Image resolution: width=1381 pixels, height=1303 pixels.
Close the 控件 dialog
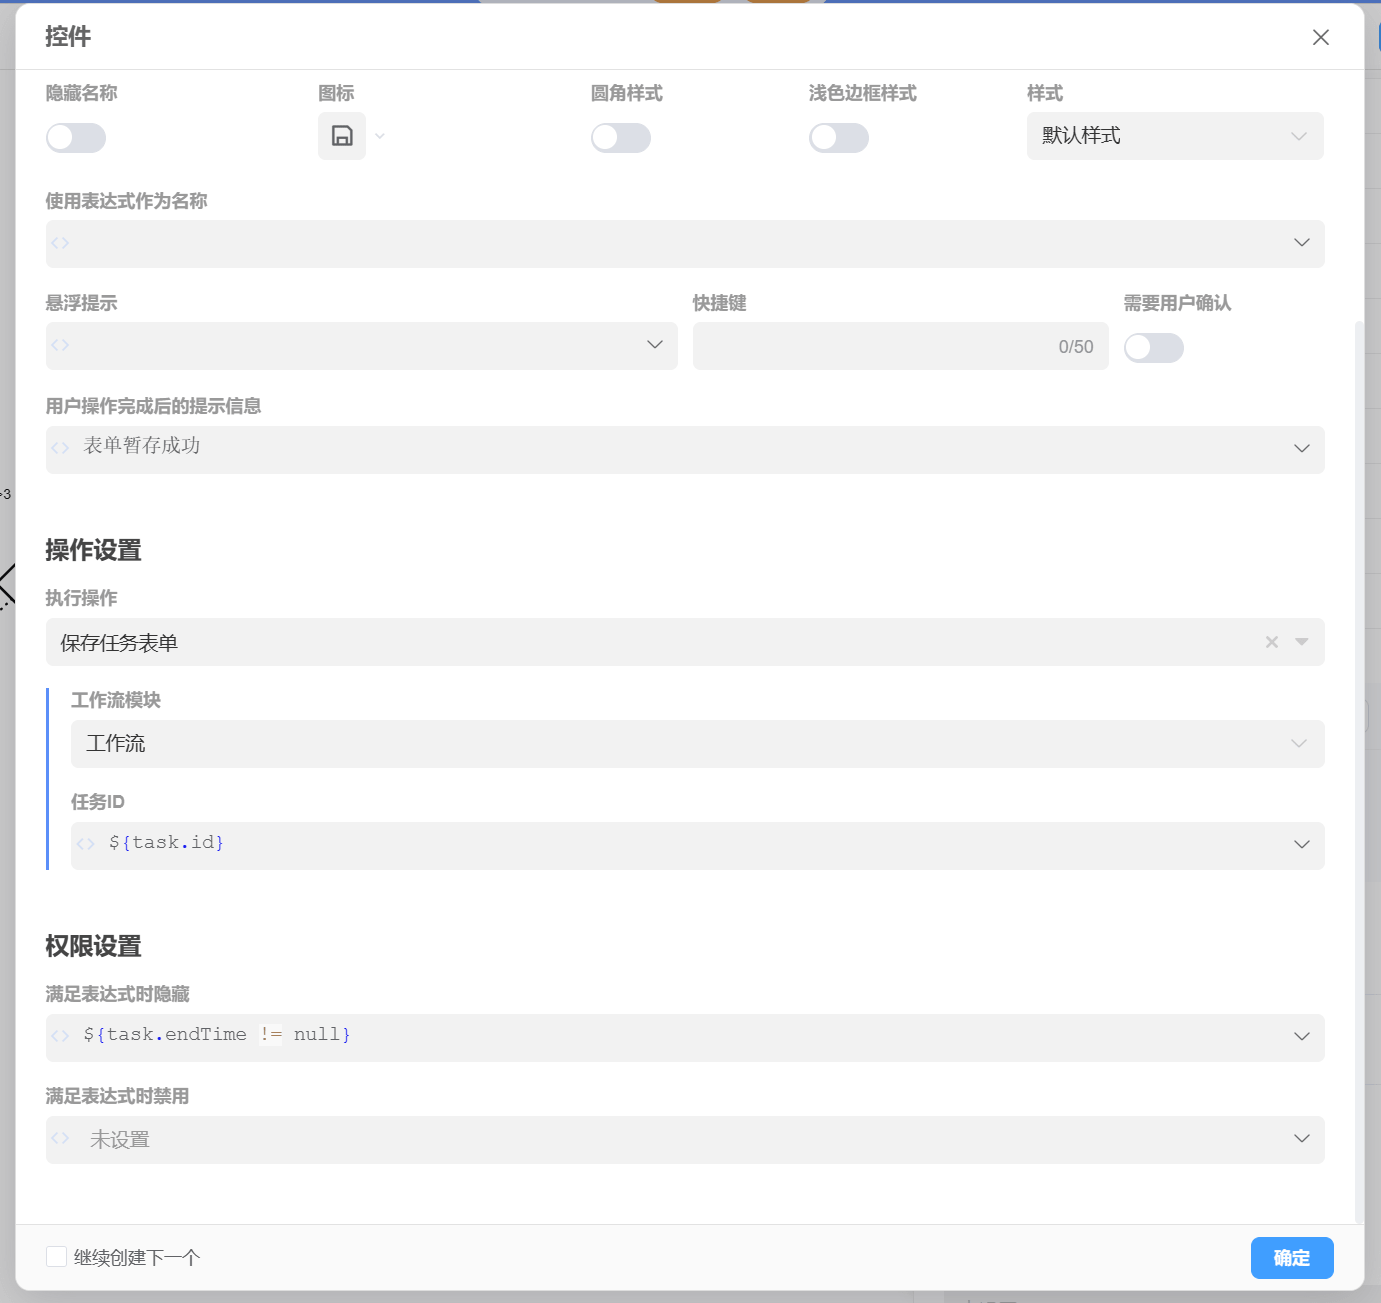click(1320, 37)
